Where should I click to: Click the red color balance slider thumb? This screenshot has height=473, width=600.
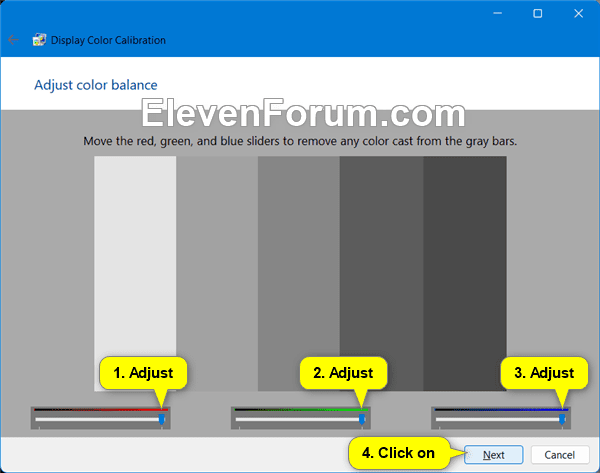[x=161, y=419]
